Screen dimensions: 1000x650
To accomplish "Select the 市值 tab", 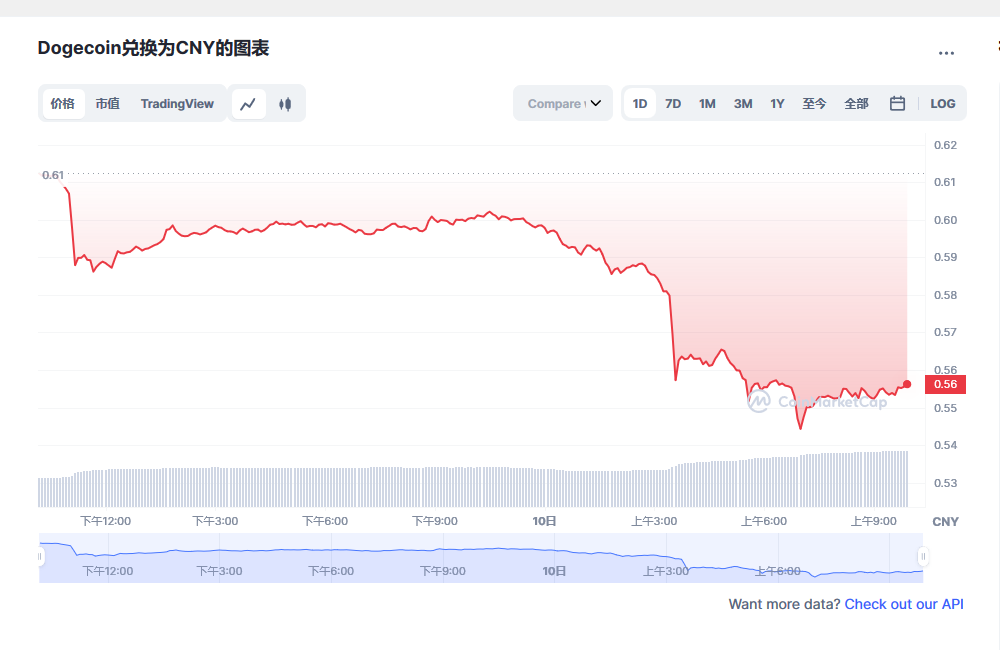I will (x=107, y=103).
